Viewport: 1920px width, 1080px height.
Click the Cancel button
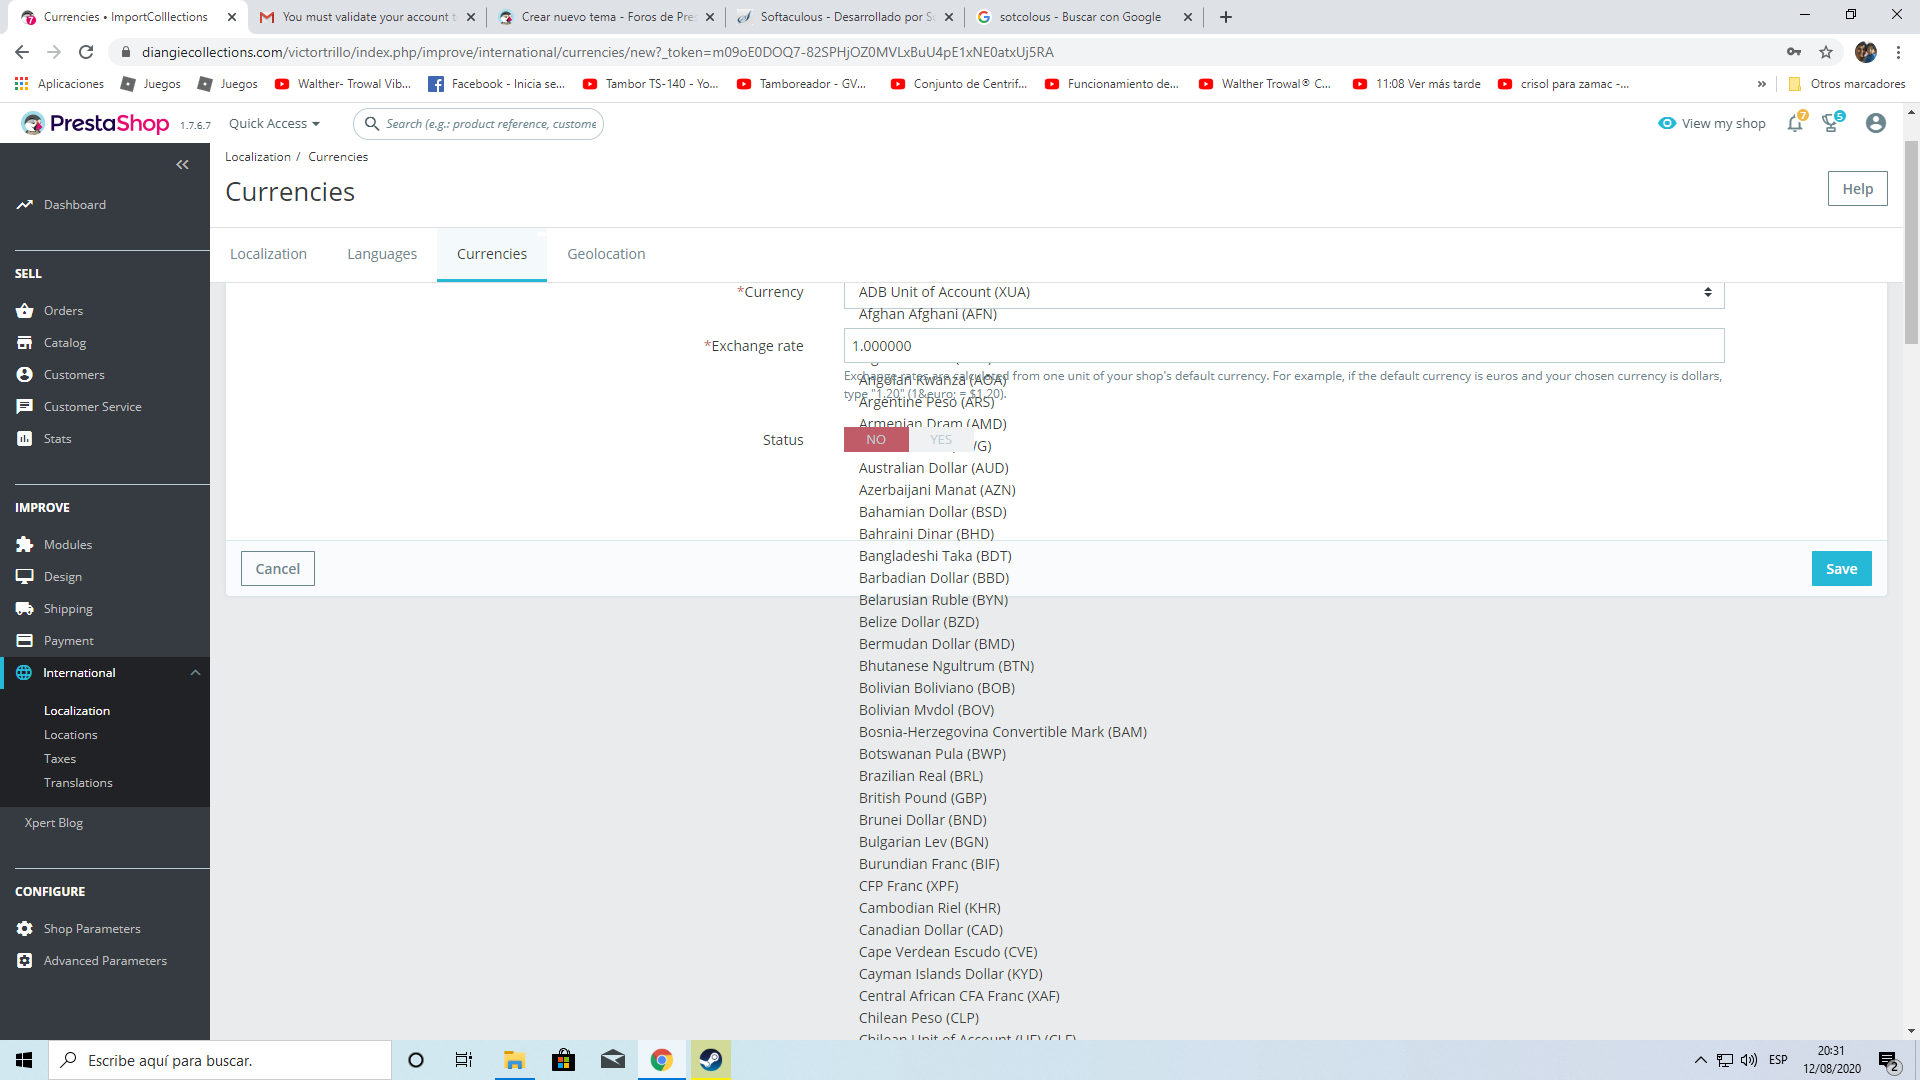277,569
